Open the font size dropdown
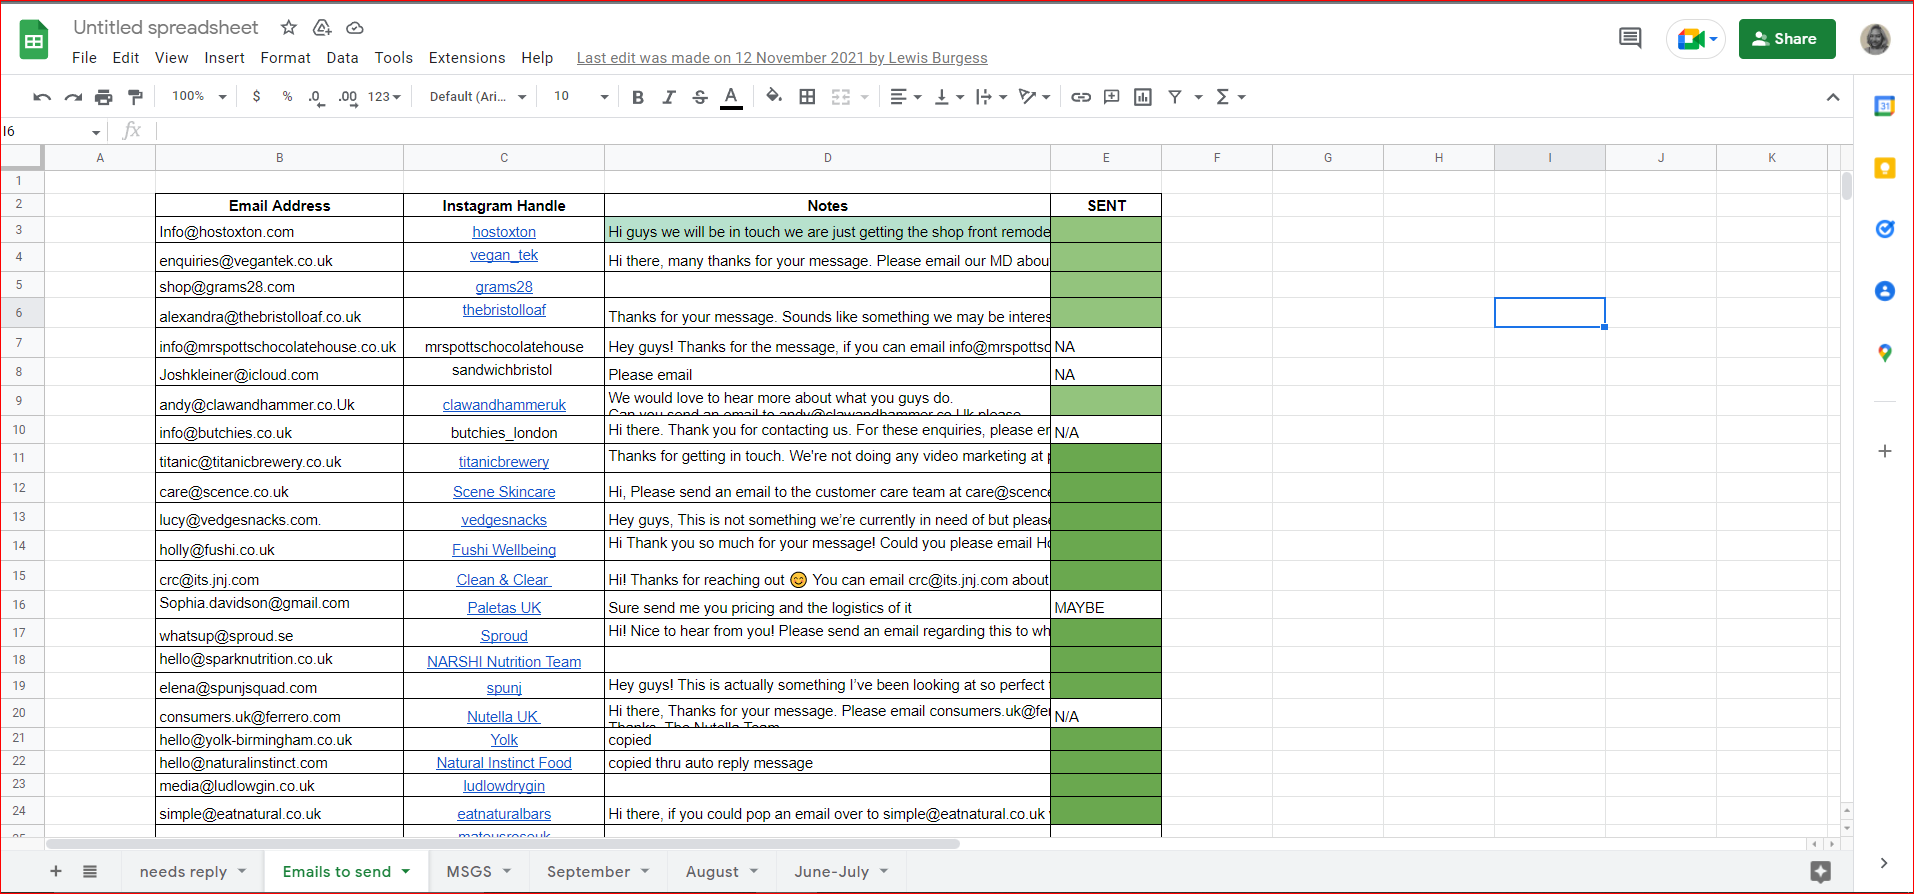The height and width of the screenshot is (894, 1914). (x=581, y=97)
